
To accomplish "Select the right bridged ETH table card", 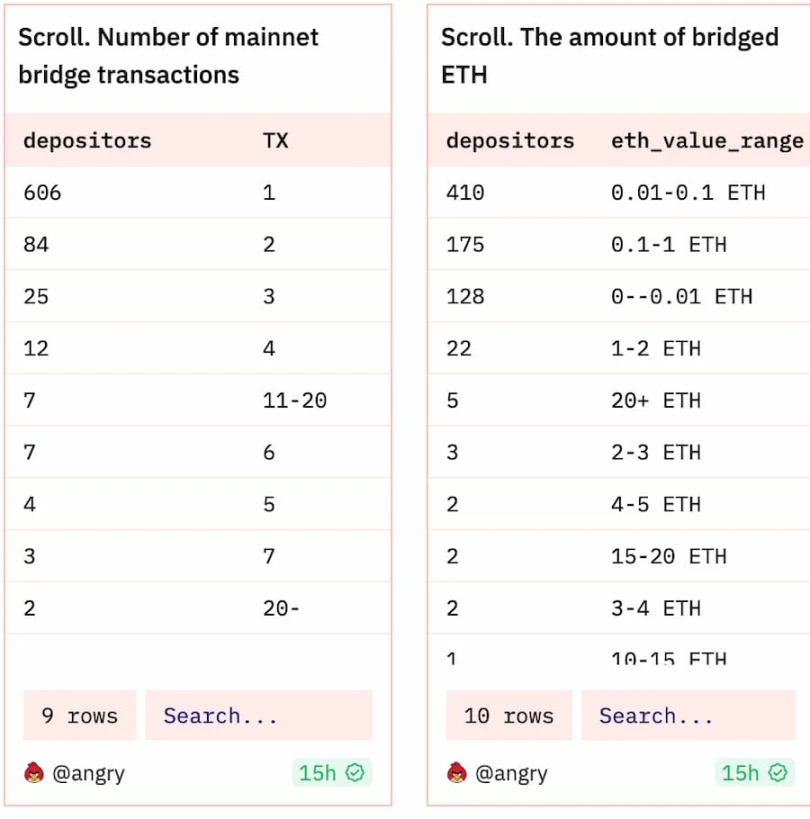I will click(620, 400).
